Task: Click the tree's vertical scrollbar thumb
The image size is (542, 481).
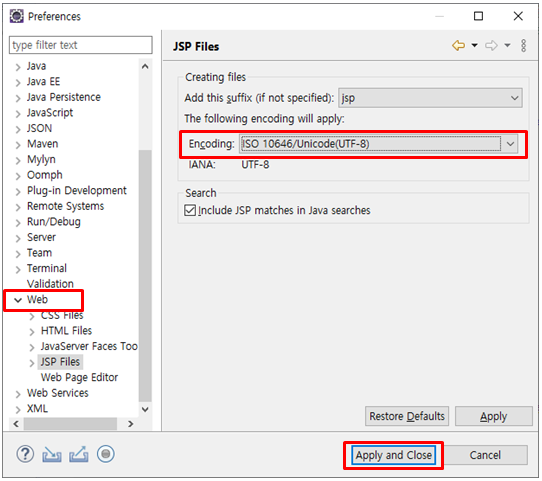Action: coord(145,276)
